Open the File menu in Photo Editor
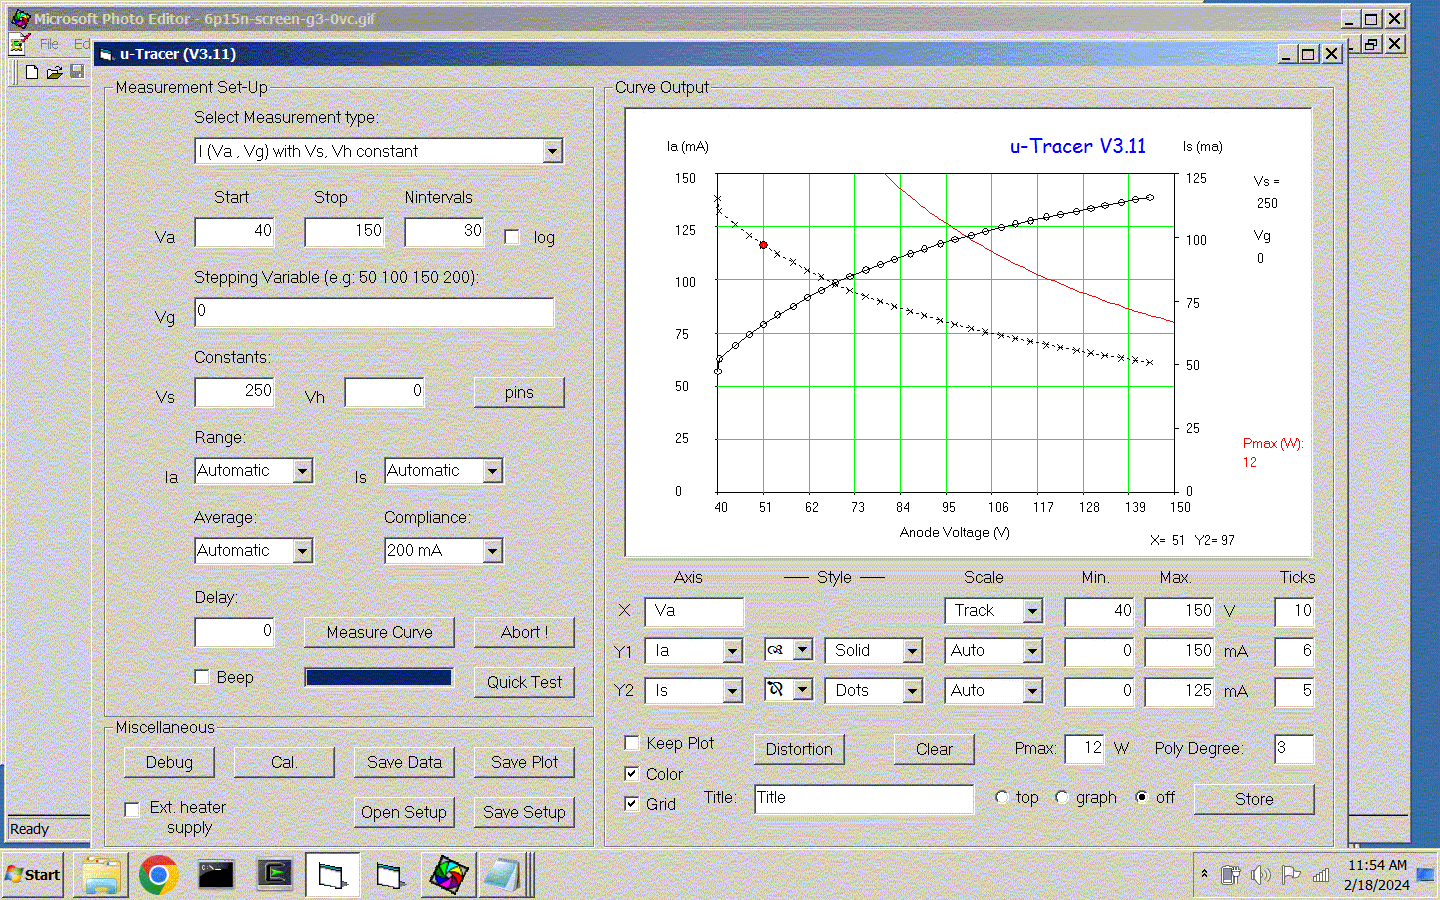 pyautogui.click(x=49, y=44)
